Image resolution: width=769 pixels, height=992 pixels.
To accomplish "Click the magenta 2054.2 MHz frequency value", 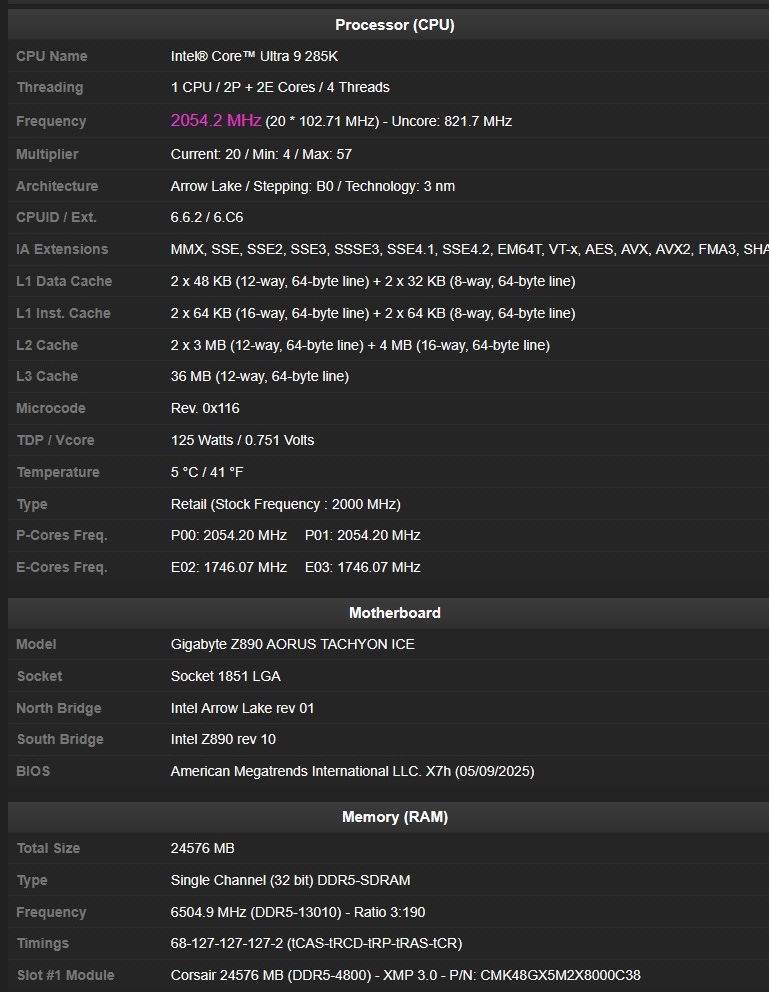I will click(216, 121).
